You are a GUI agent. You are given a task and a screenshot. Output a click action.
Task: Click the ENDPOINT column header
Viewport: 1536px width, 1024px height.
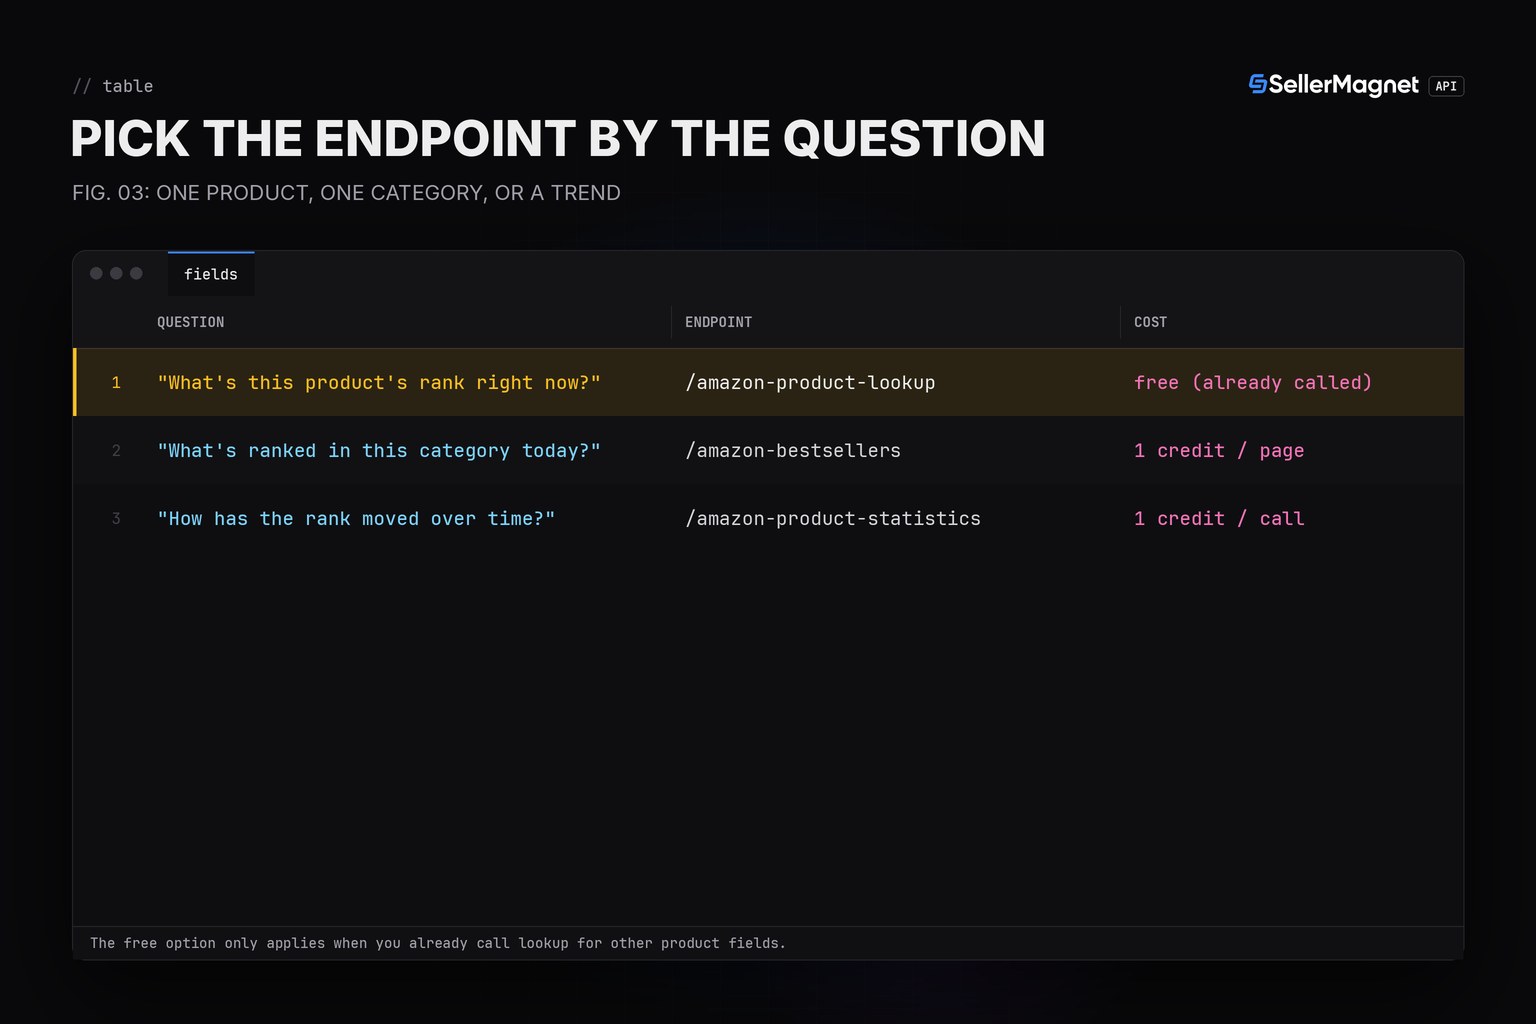point(718,322)
